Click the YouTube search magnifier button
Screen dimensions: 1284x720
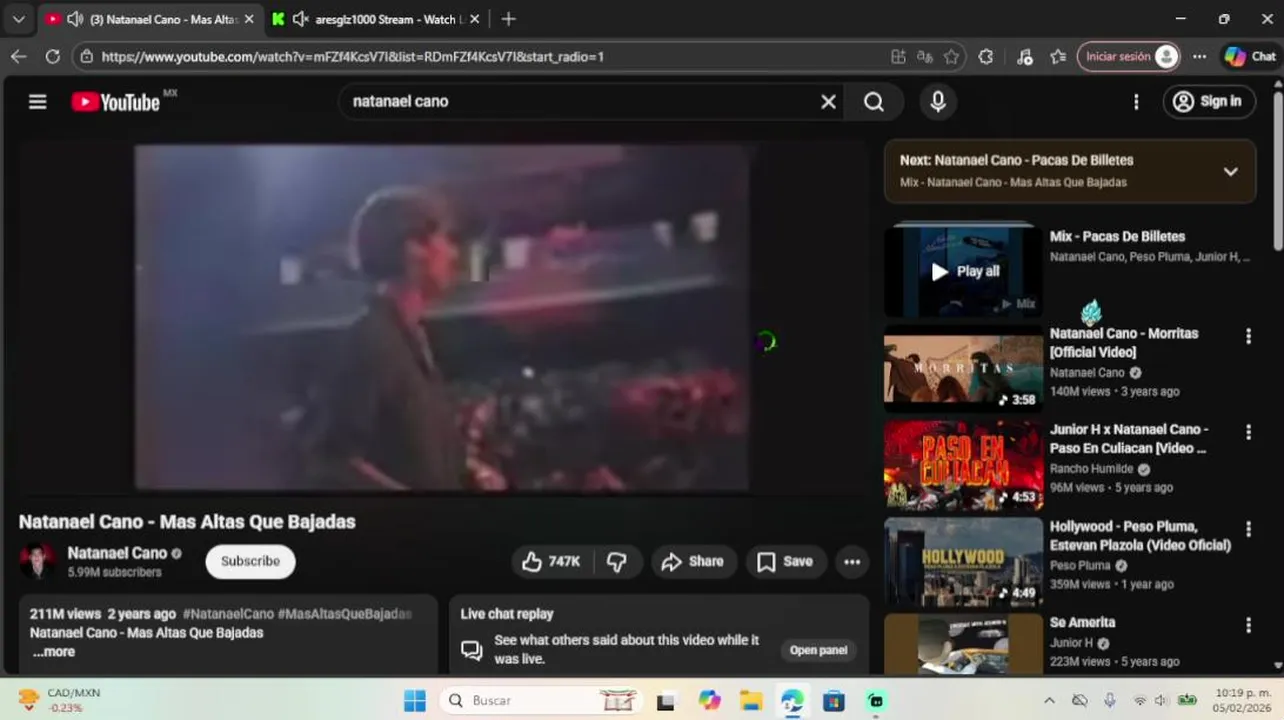874,101
